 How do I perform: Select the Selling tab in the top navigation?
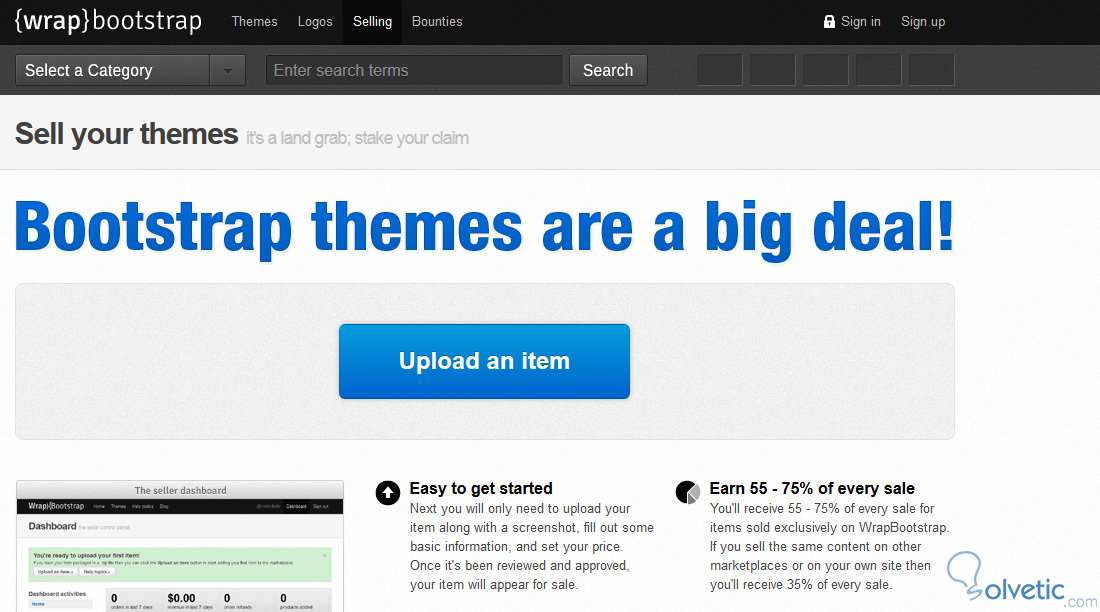point(373,22)
